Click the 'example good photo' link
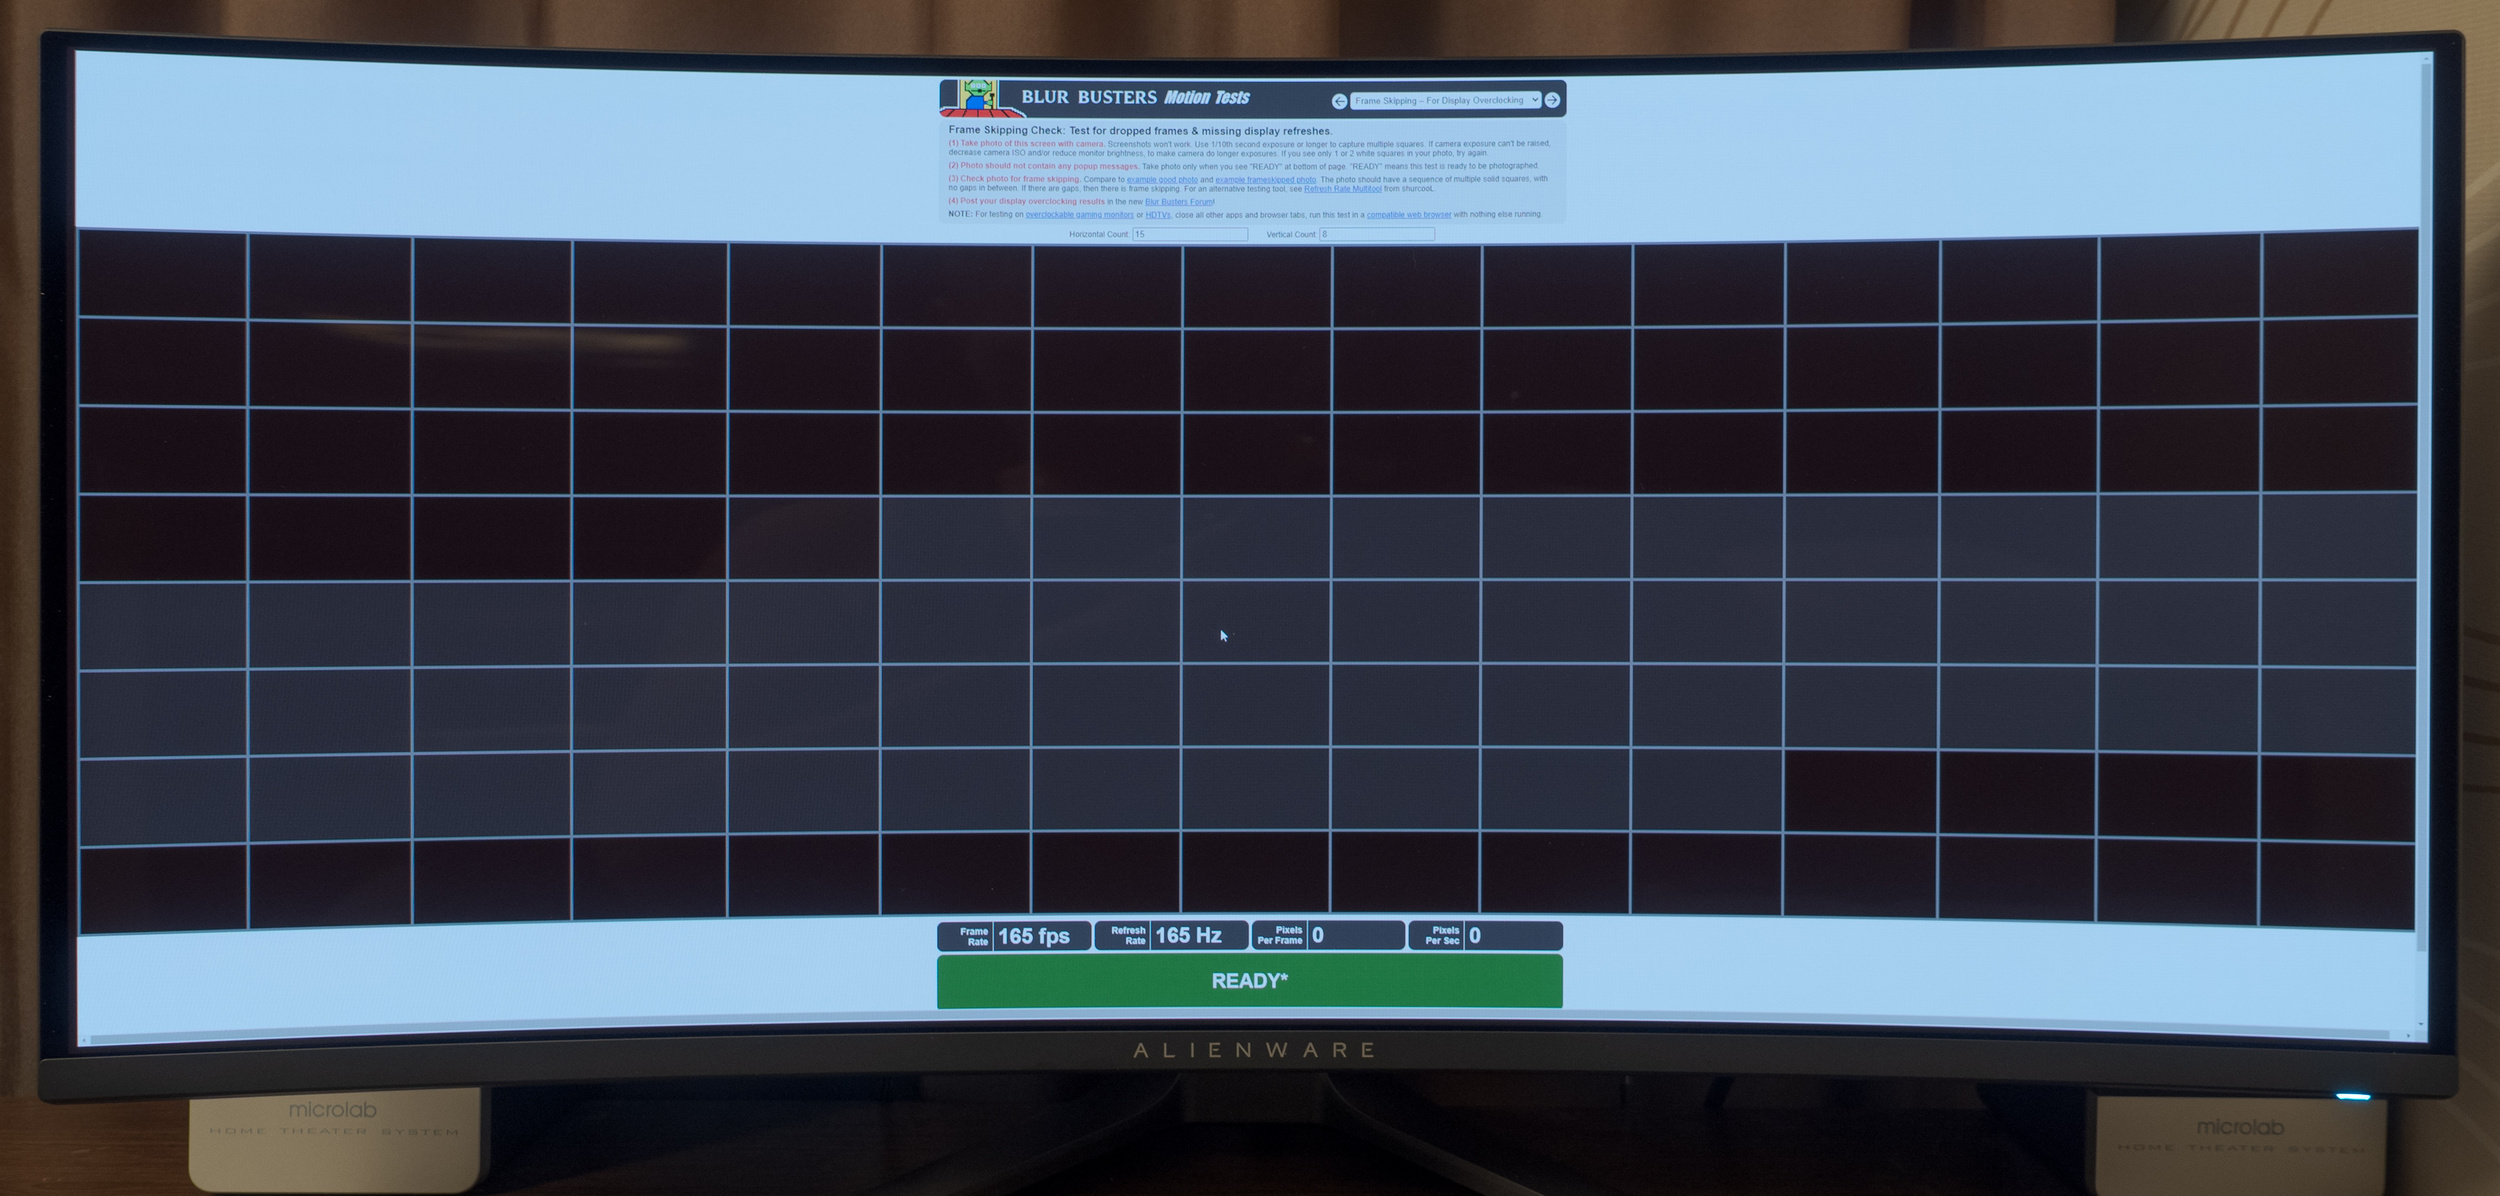 click(x=1161, y=180)
